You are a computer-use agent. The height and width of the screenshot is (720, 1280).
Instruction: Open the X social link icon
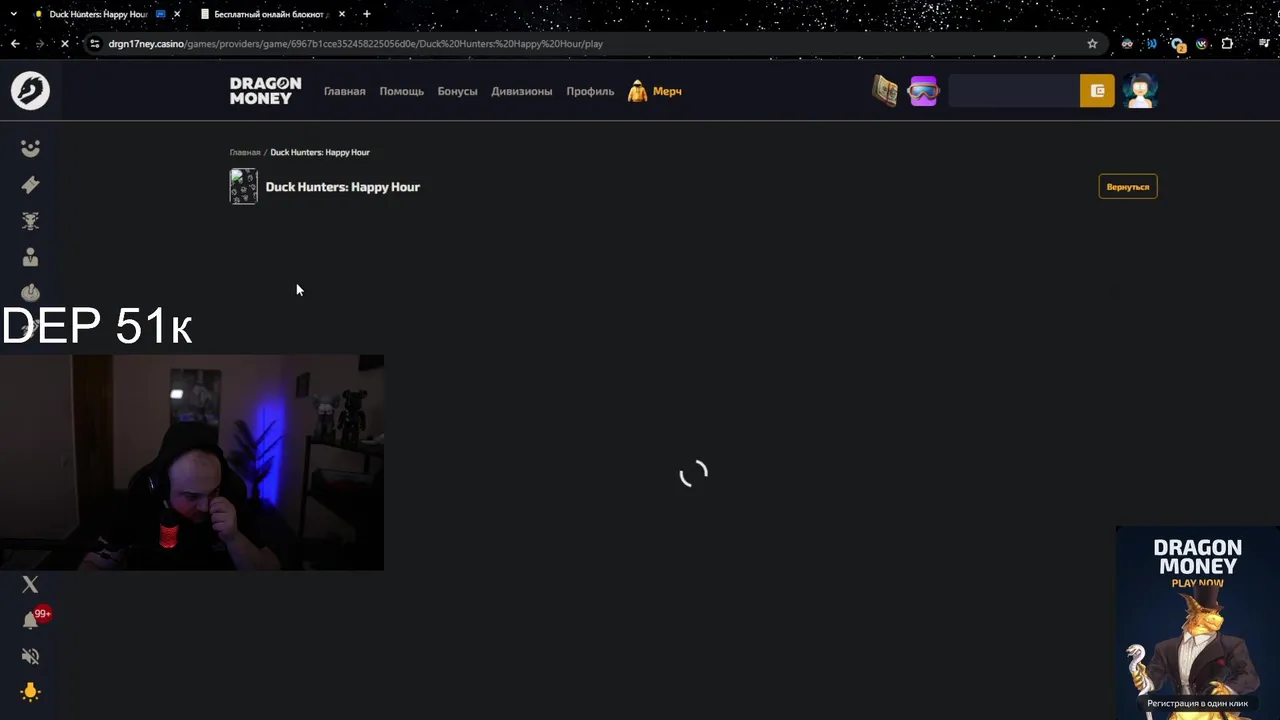(30, 584)
